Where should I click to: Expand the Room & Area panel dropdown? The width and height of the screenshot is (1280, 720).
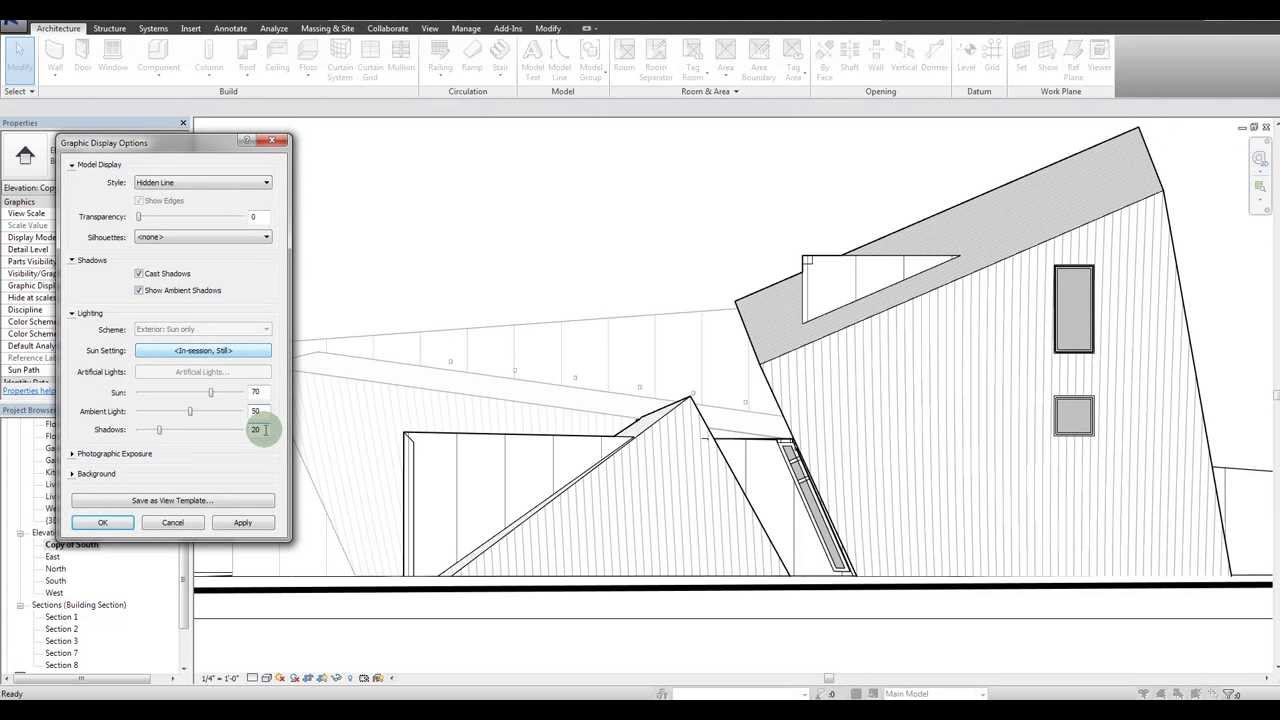[x=709, y=91]
